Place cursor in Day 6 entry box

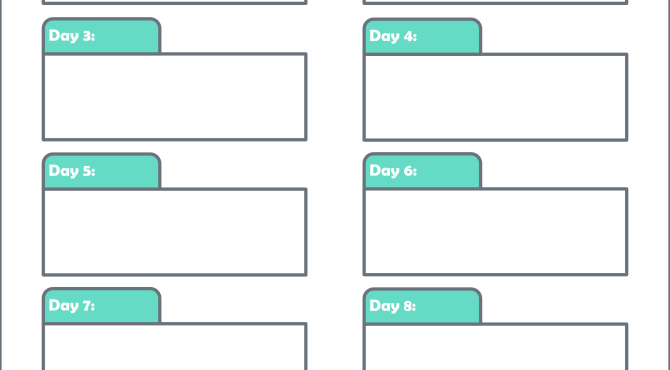tap(495, 232)
